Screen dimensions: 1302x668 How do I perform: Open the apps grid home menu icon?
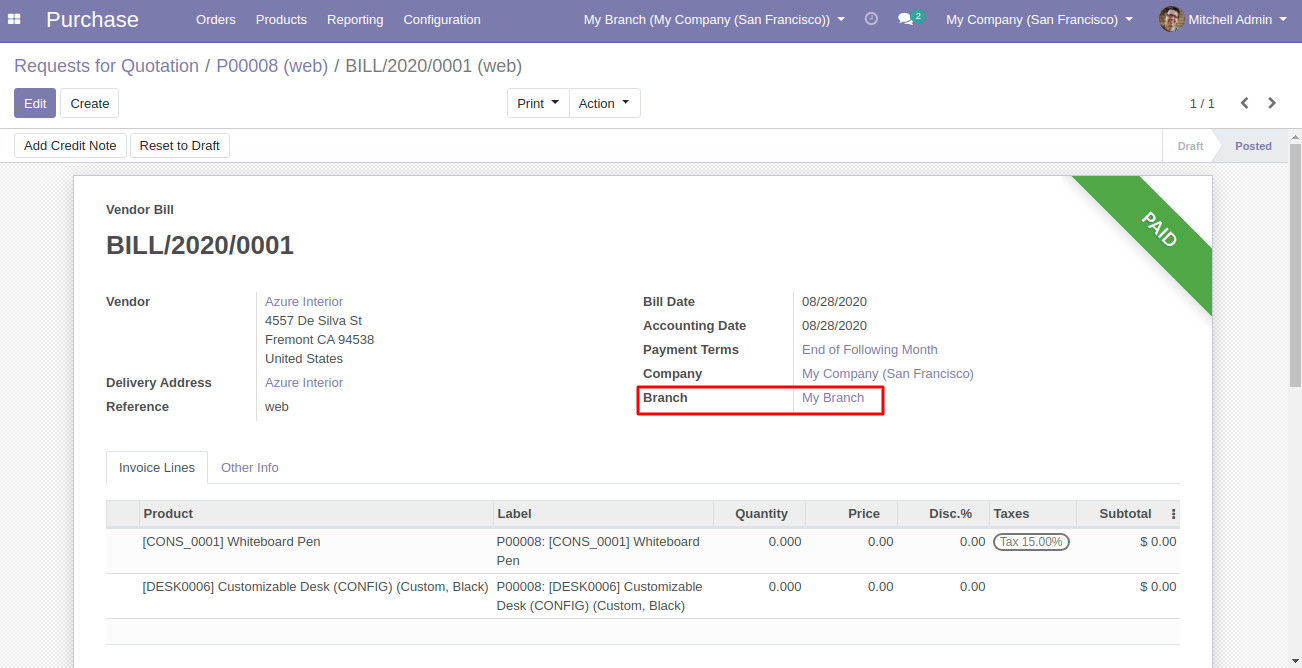pyautogui.click(x=14, y=19)
